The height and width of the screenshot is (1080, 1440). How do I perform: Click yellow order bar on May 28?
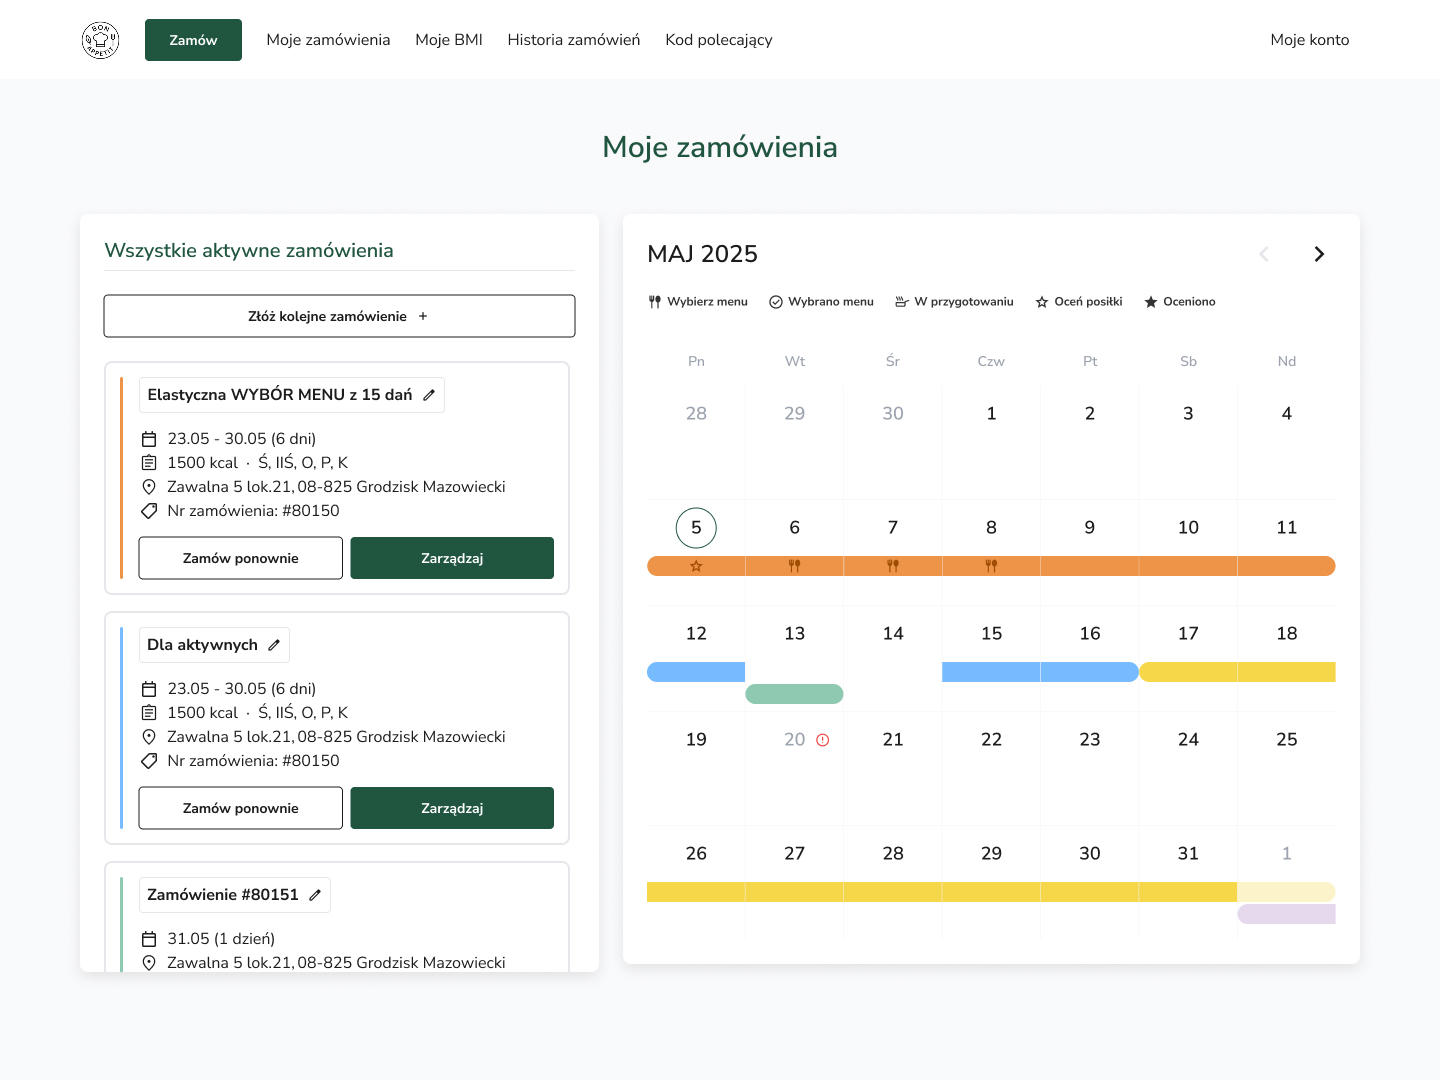(x=893, y=892)
